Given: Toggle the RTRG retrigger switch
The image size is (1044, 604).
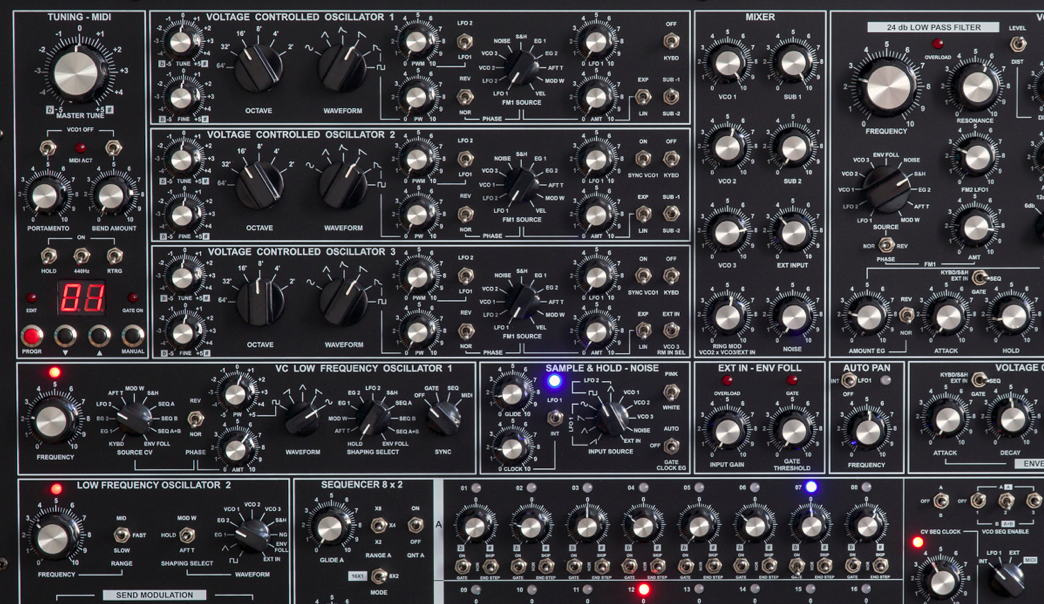Looking at the screenshot, I should [x=115, y=256].
